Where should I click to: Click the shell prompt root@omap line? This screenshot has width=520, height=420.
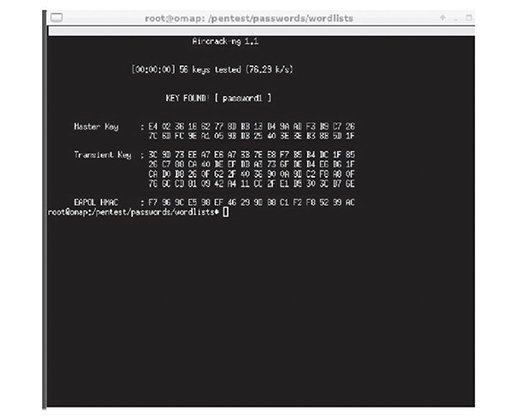coord(133,212)
